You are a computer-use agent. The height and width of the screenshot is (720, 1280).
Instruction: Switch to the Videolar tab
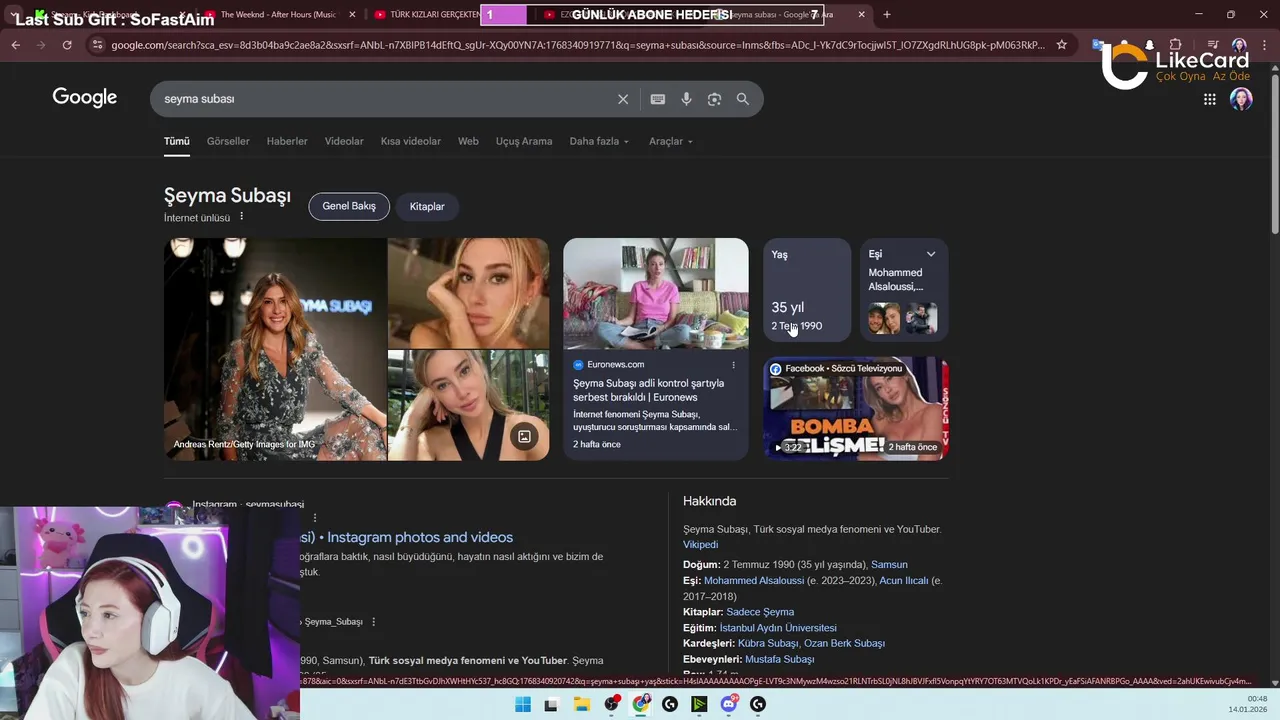(x=344, y=141)
